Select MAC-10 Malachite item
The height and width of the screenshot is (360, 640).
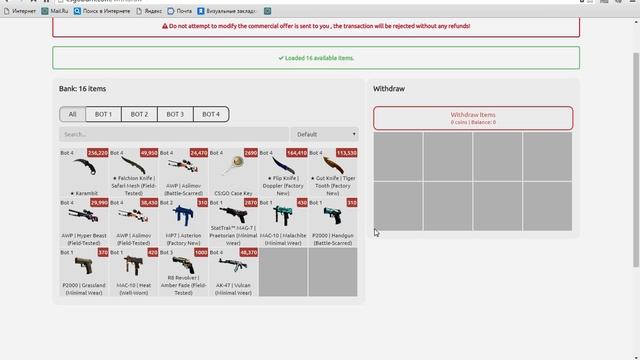click(283, 222)
